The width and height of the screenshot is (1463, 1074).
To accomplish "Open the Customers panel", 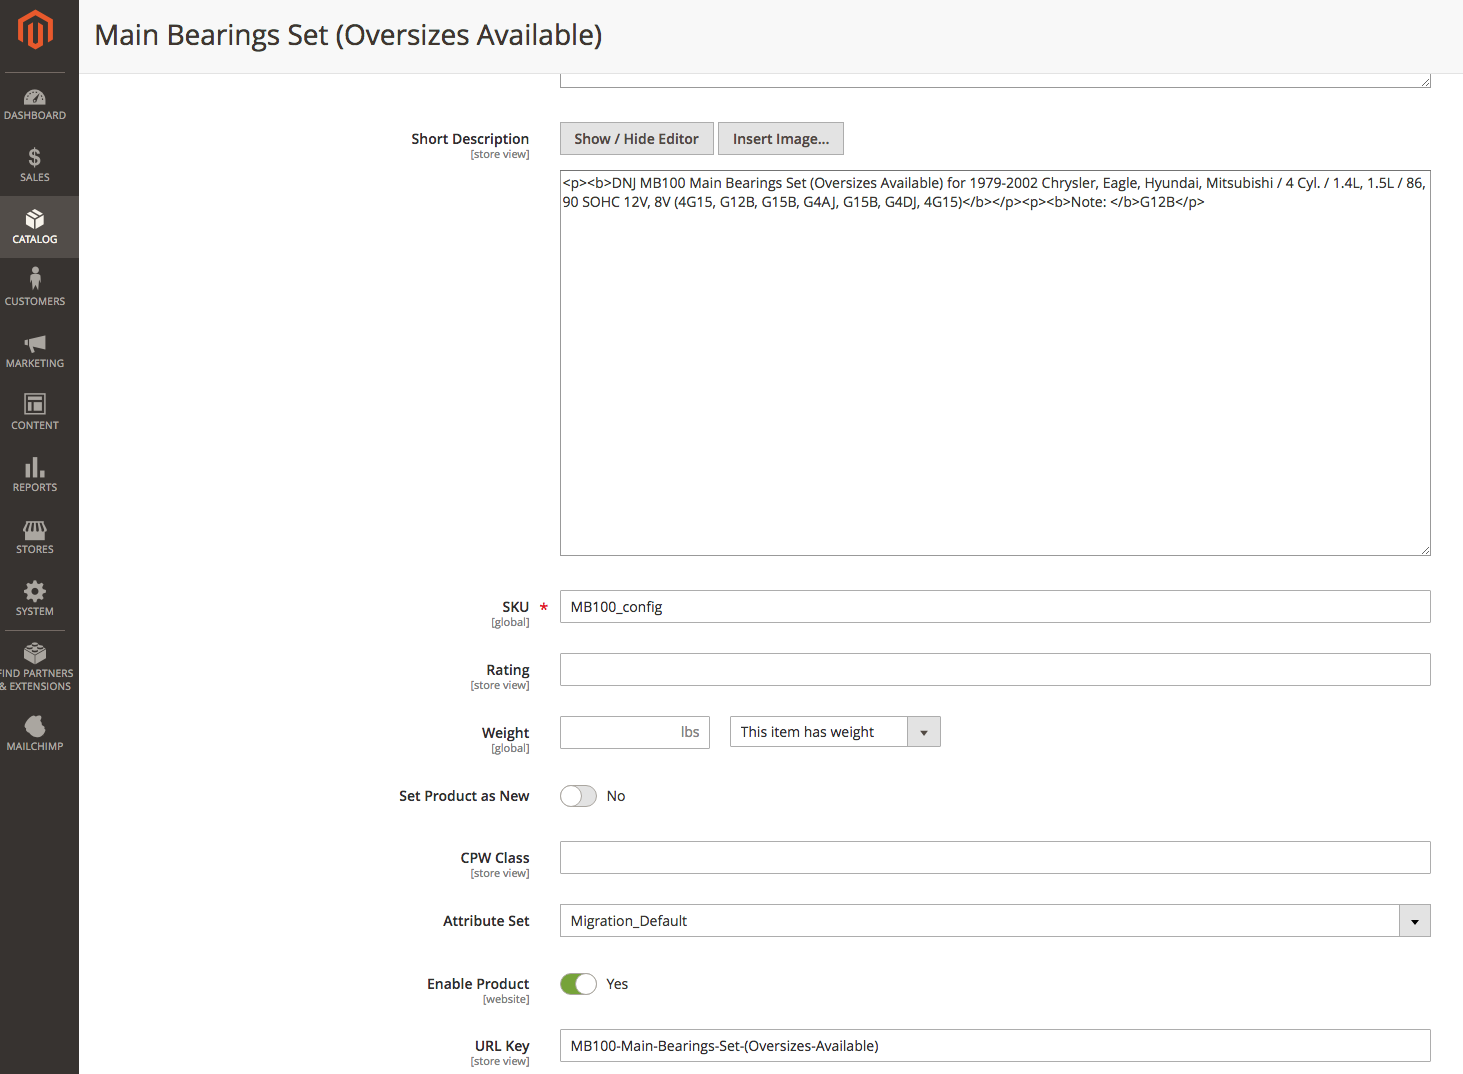I will [x=35, y=289].
